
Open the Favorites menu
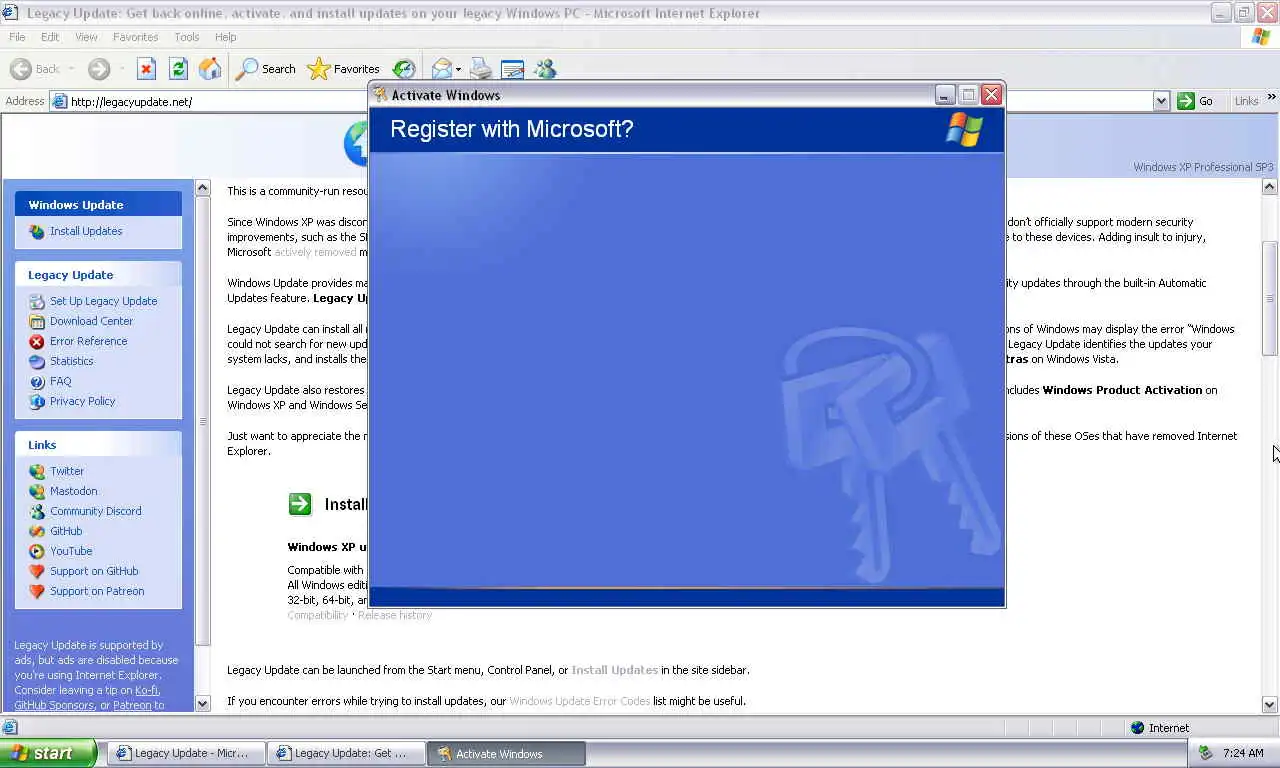point(135,37)
